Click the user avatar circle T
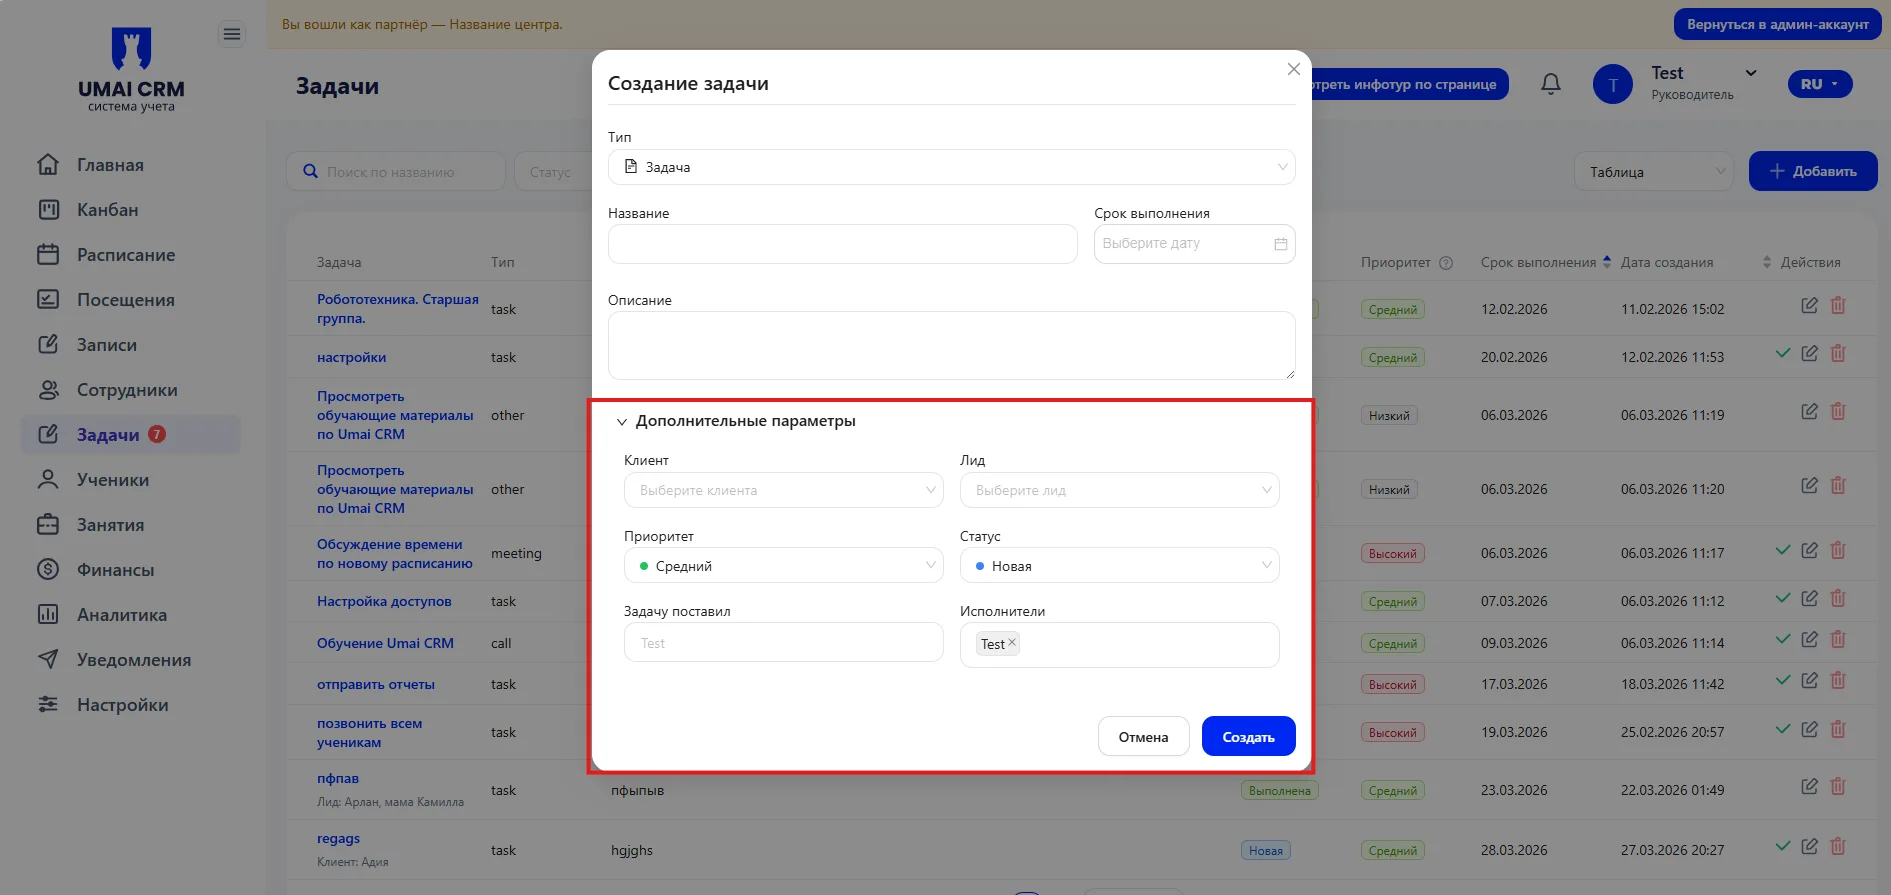 [1612, 84]
